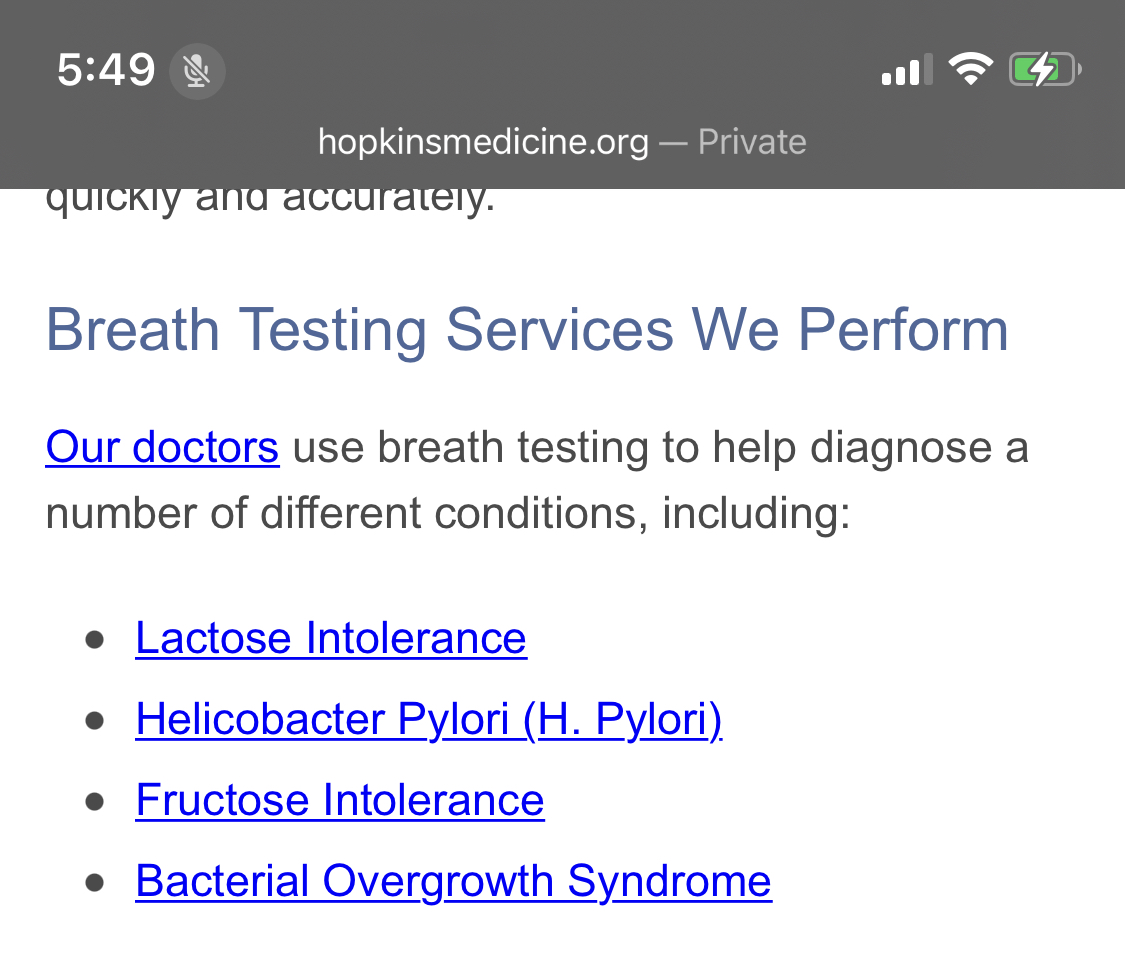Tap the Wi-Fi status icon

tap(971, 70)
